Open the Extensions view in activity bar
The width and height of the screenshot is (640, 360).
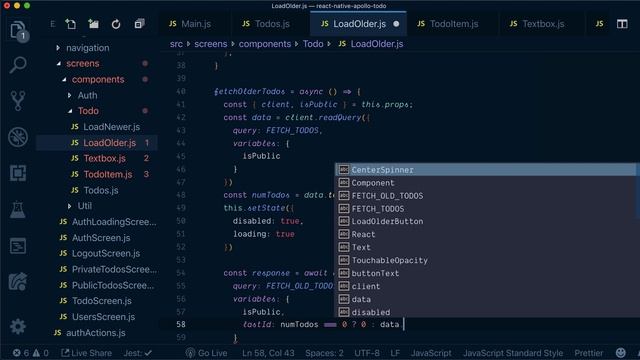[x=18, y=173]
